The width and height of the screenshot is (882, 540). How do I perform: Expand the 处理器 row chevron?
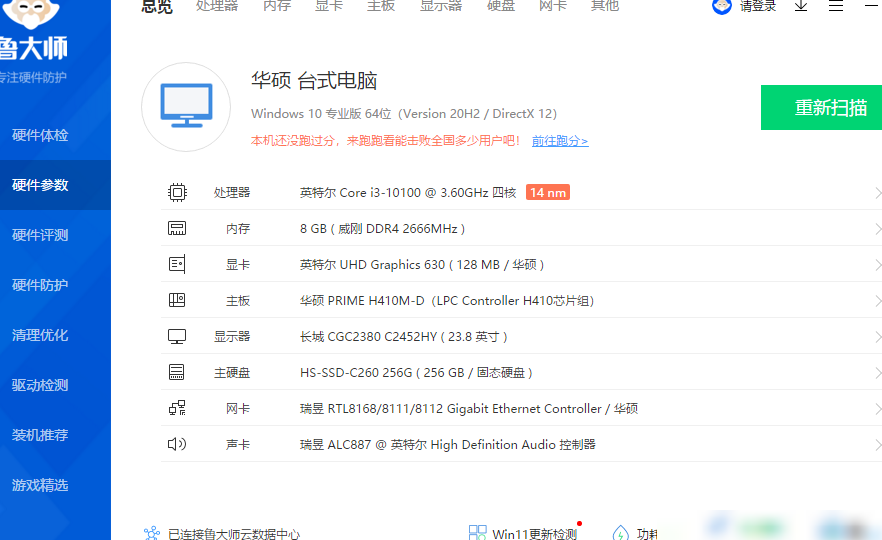878,193
